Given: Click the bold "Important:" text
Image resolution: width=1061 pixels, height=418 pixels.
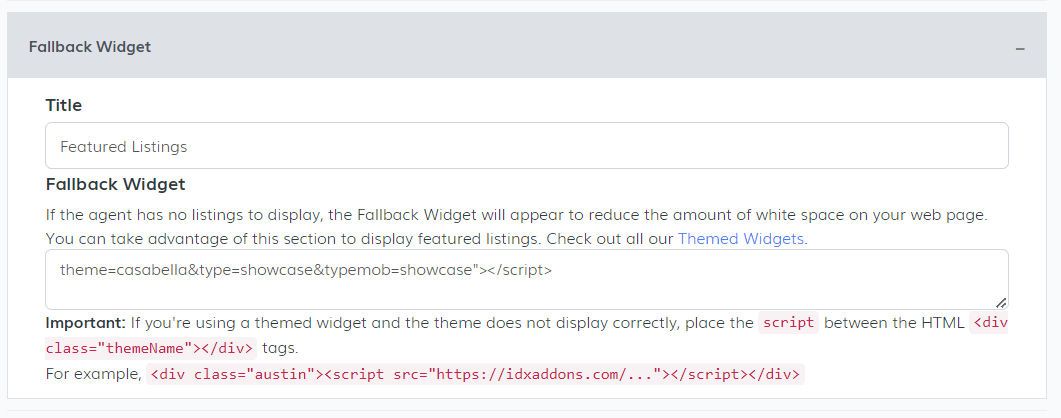Looking at the screenshot, I should coord(85,323).
